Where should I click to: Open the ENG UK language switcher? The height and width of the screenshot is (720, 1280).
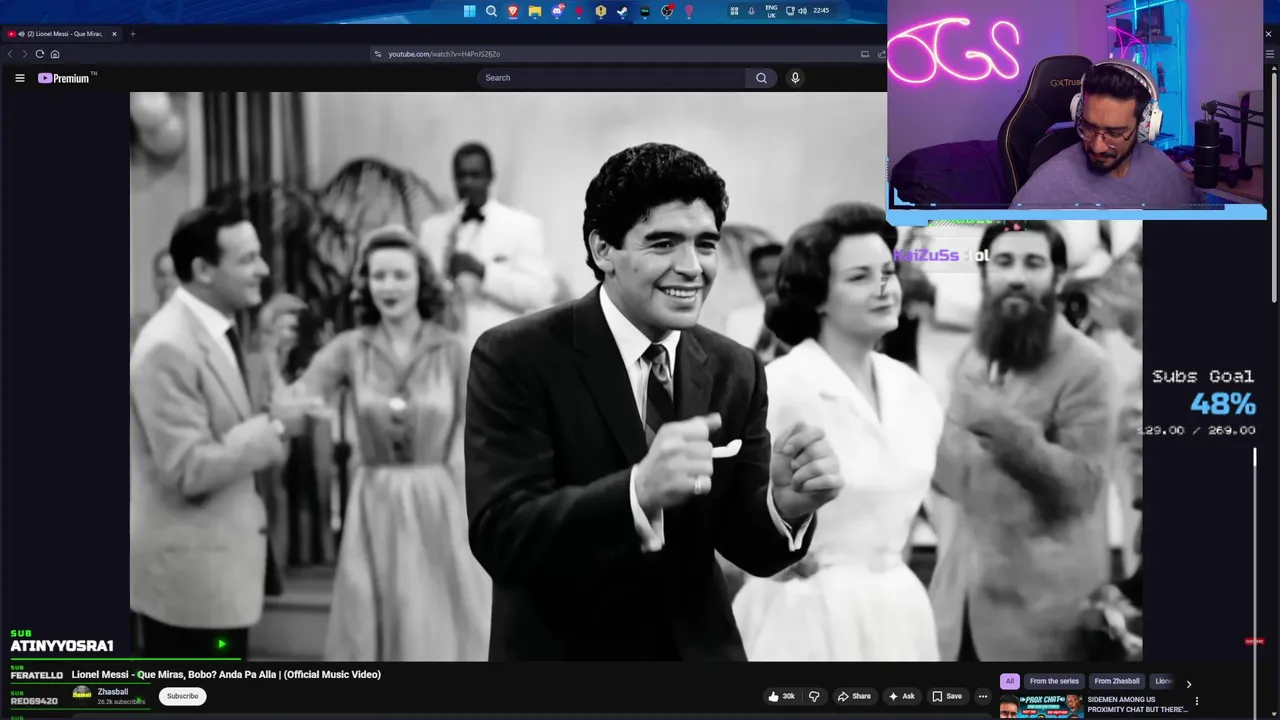tap(771, 11)
